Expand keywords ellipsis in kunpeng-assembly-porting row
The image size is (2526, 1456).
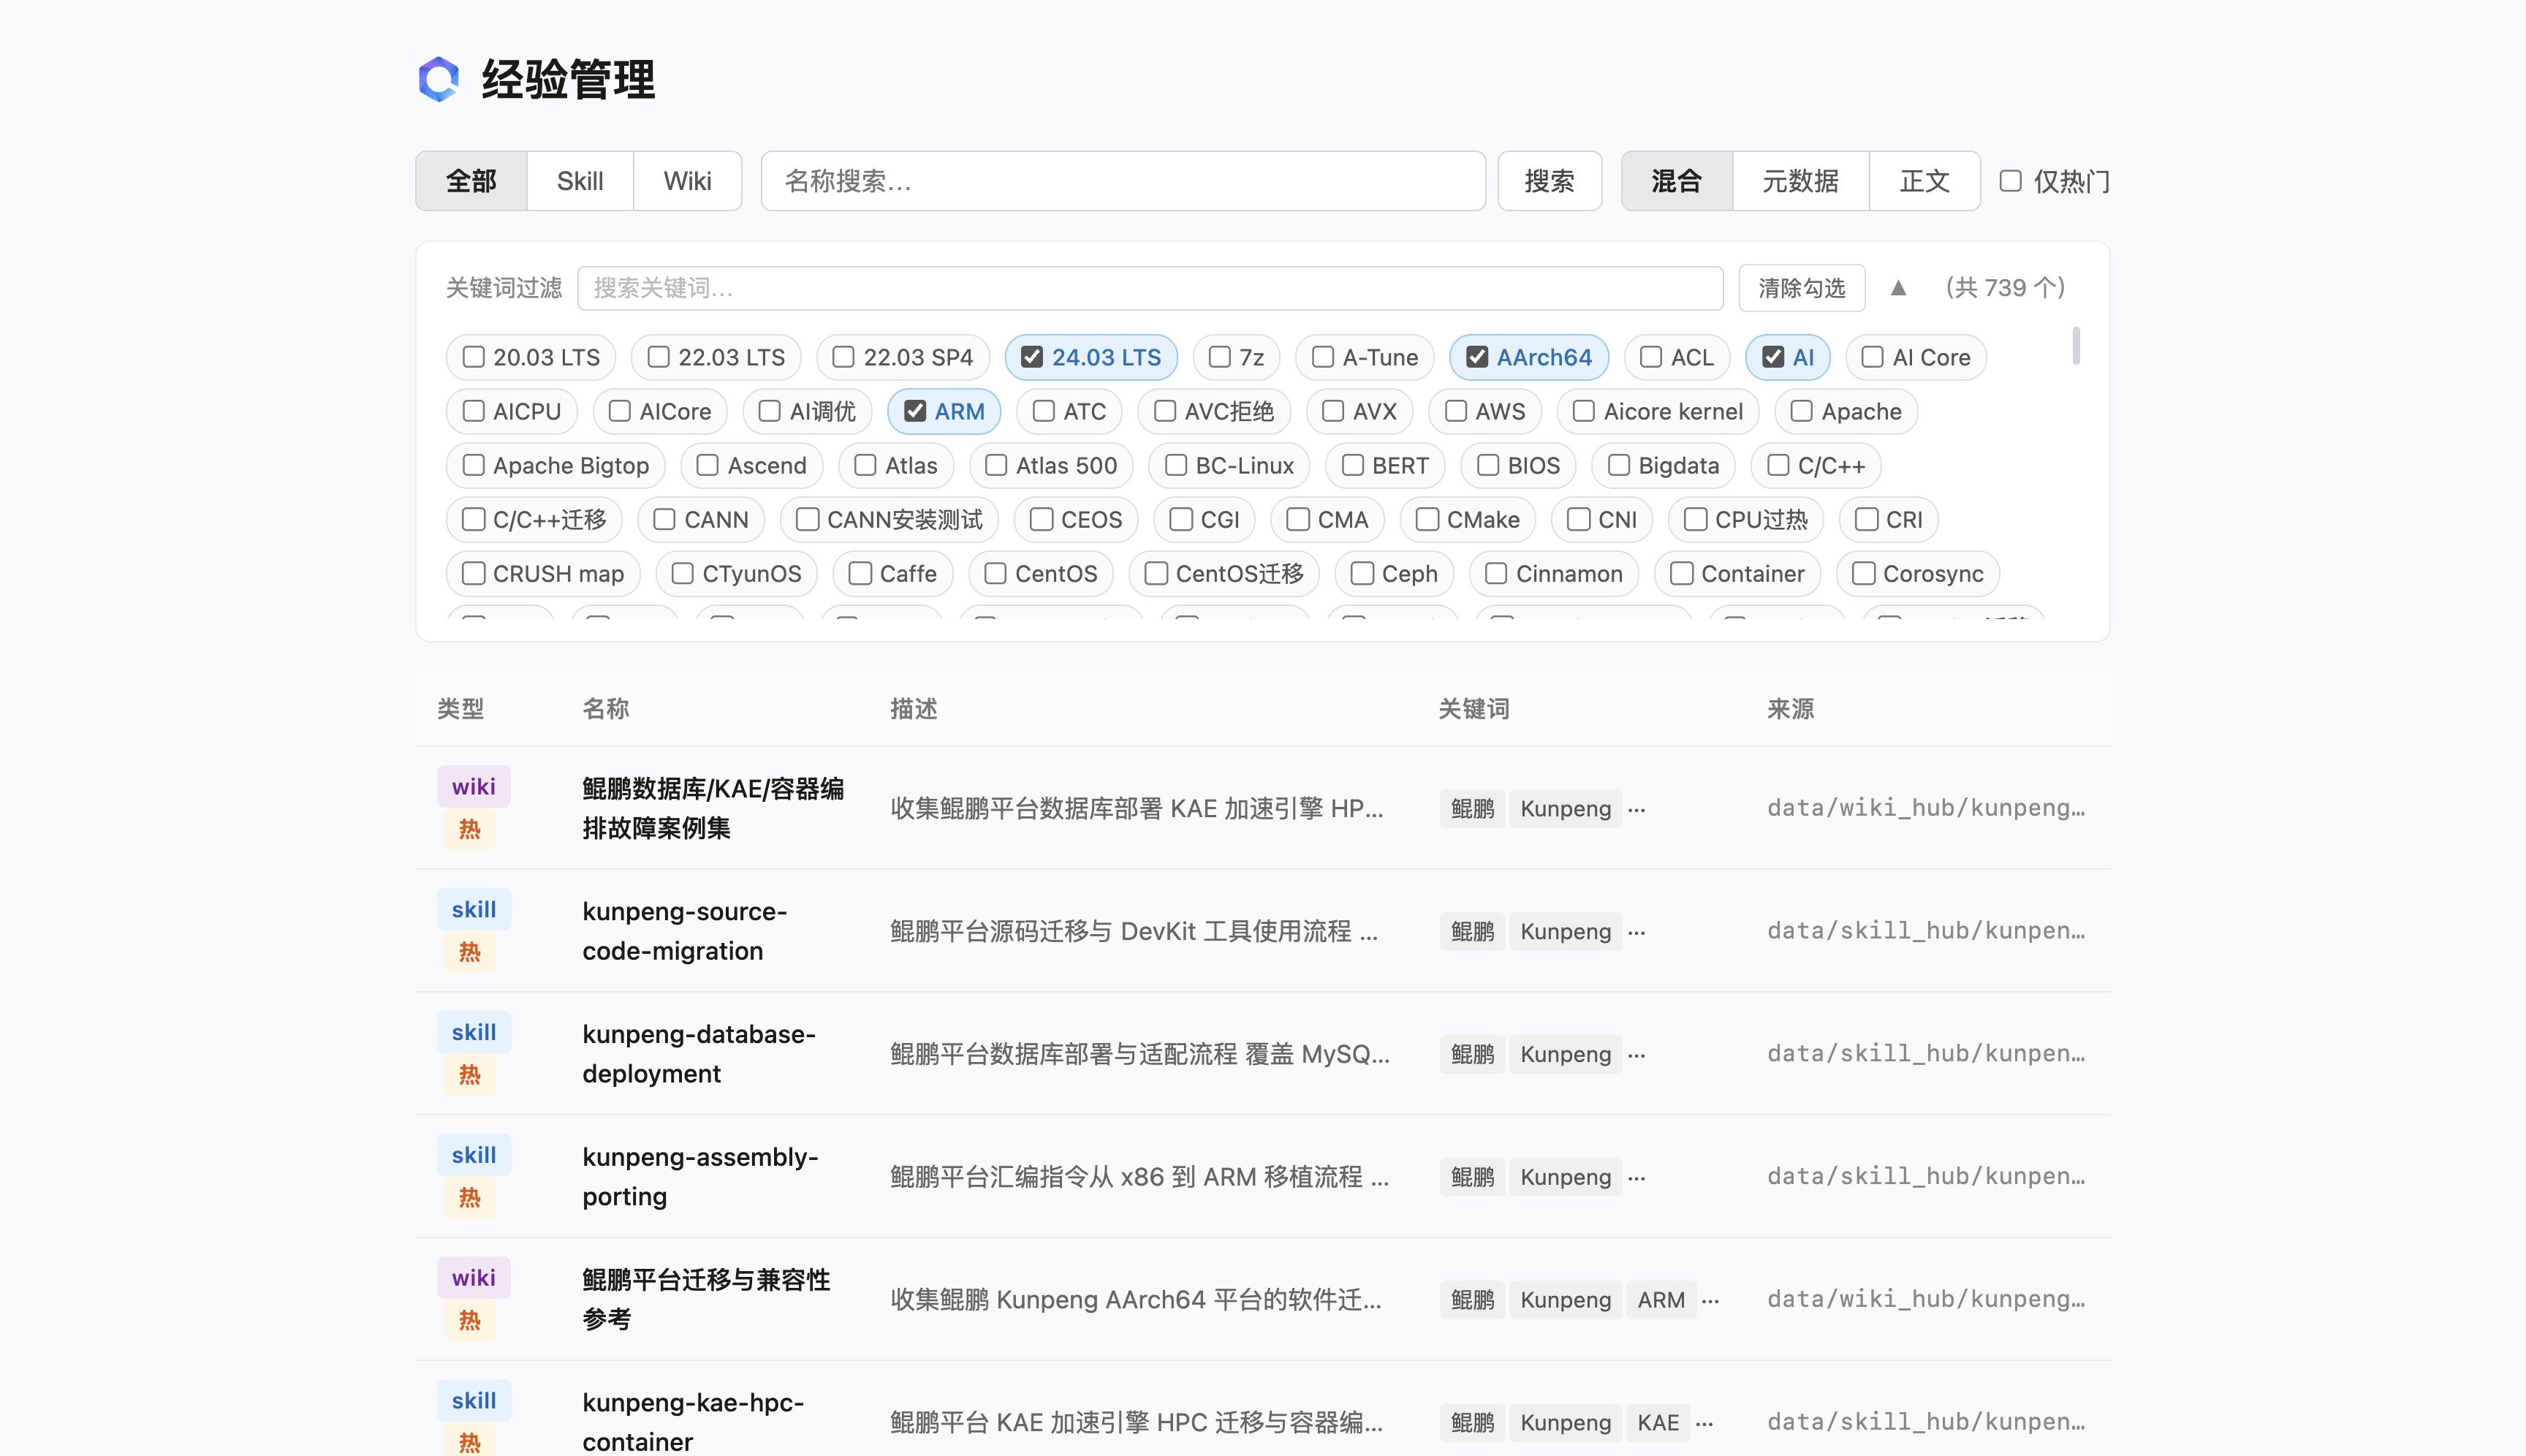(1636, 1177)
